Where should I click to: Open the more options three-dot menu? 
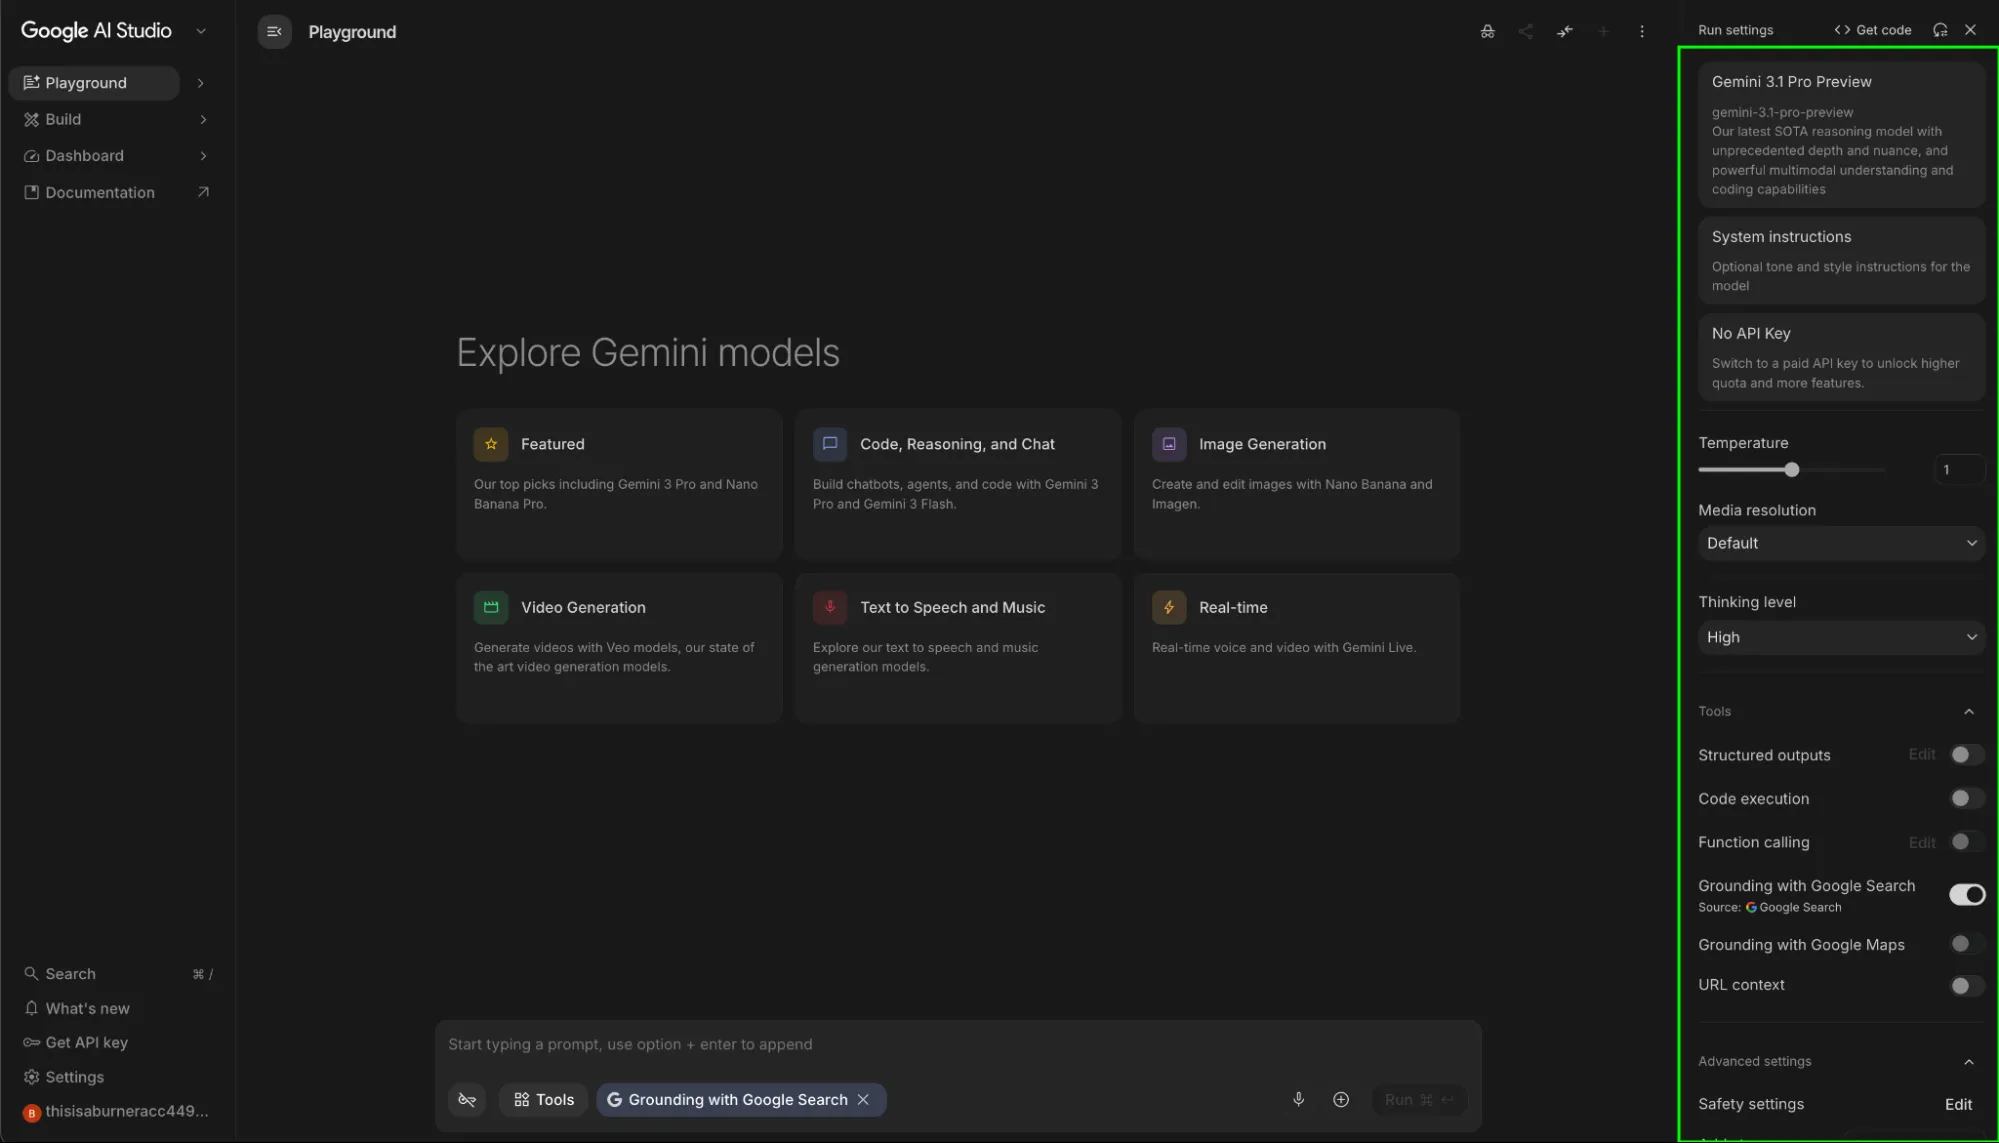point(1642,31)
